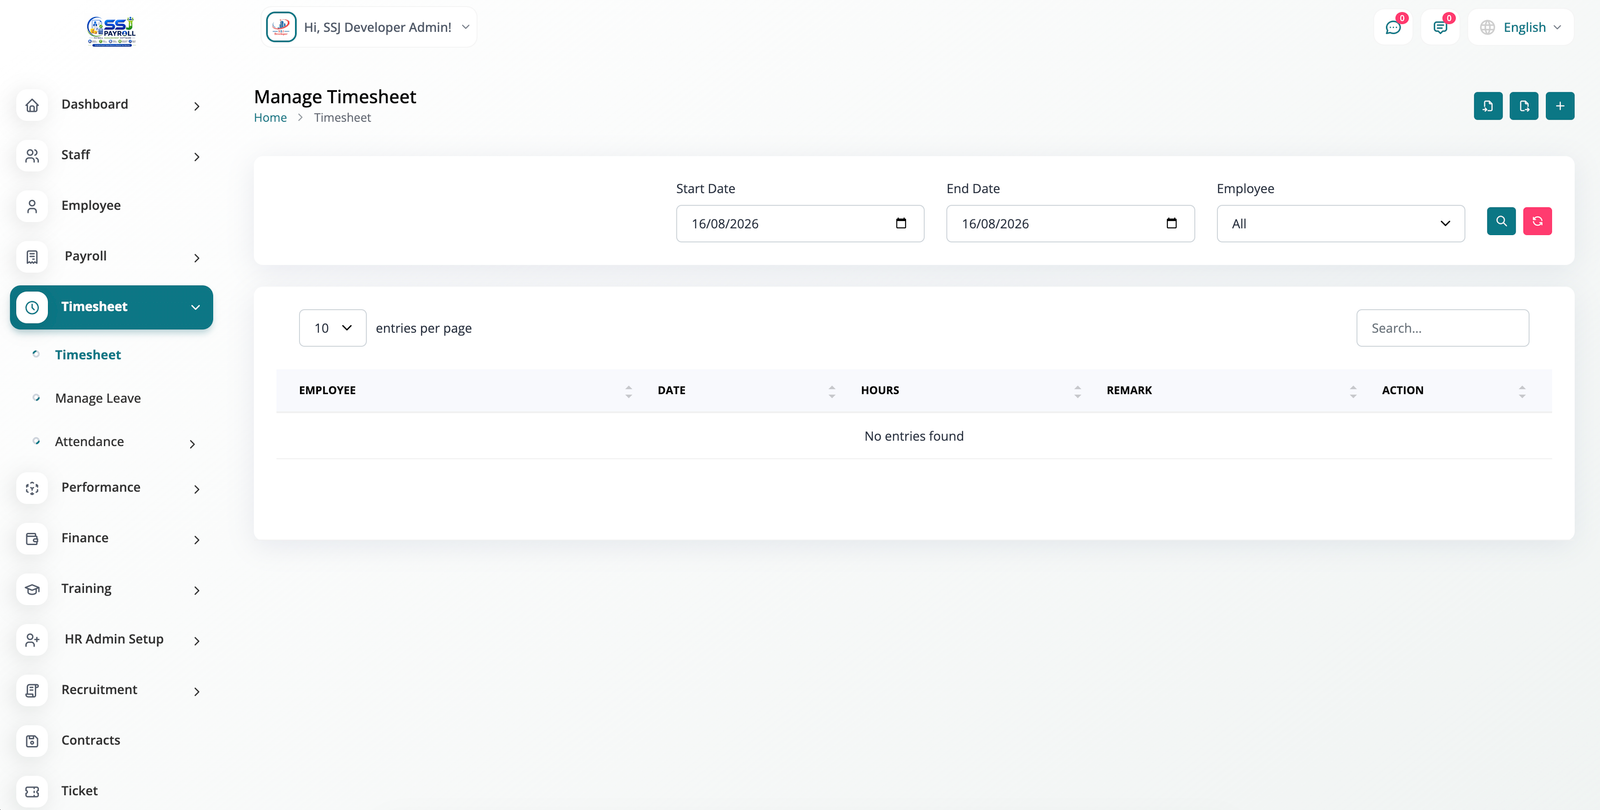This screenshot has height=810, width=1600.
Task: Click the Employee person icon
Action: (x=32, y=206)
